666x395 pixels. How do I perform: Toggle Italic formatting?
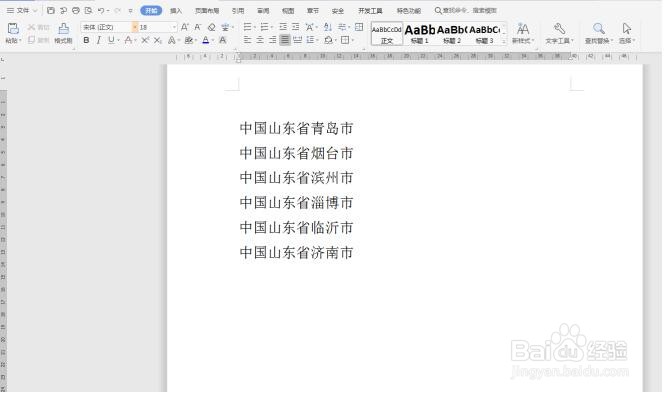point(99,40)
